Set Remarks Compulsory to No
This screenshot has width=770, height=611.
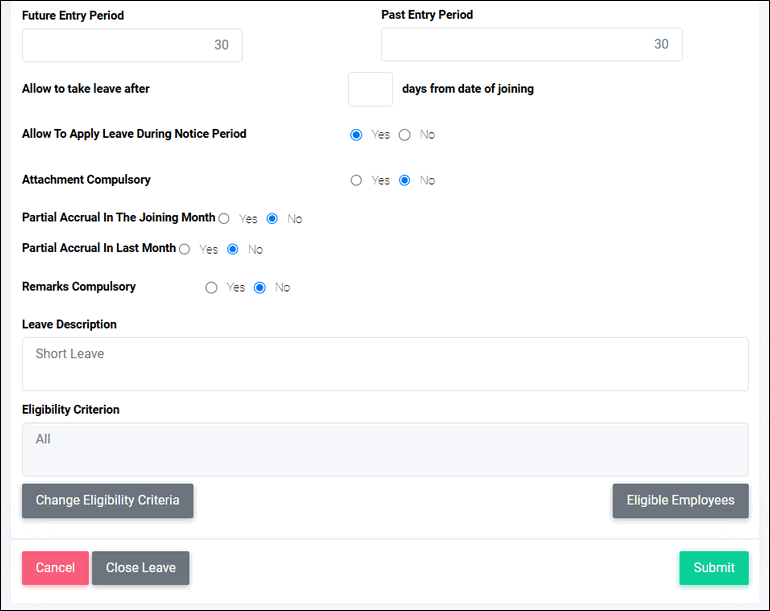pos(260,287)
